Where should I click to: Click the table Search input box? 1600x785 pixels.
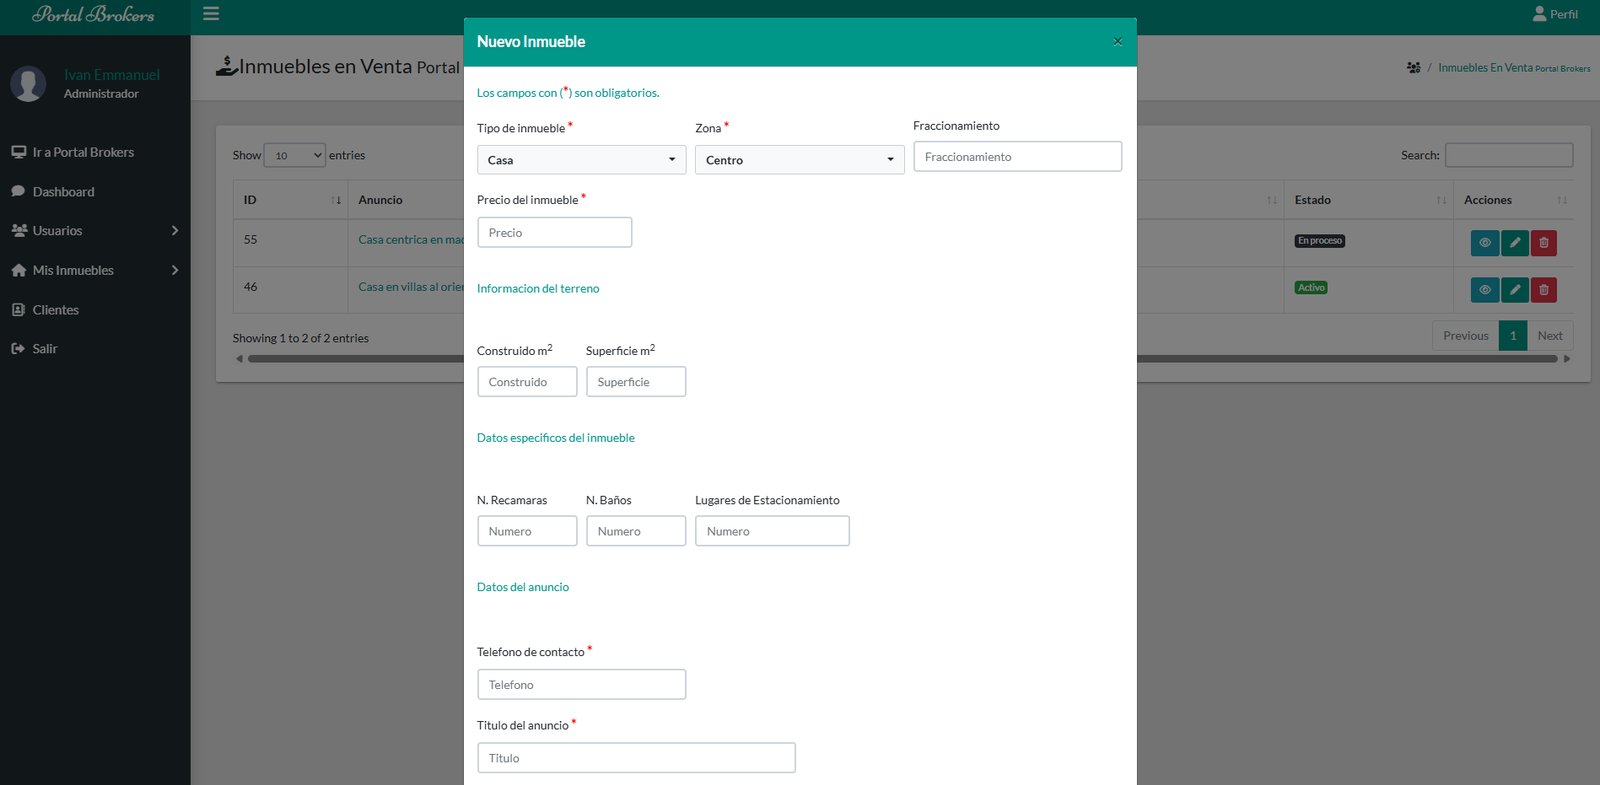[x=1509, y=155]
